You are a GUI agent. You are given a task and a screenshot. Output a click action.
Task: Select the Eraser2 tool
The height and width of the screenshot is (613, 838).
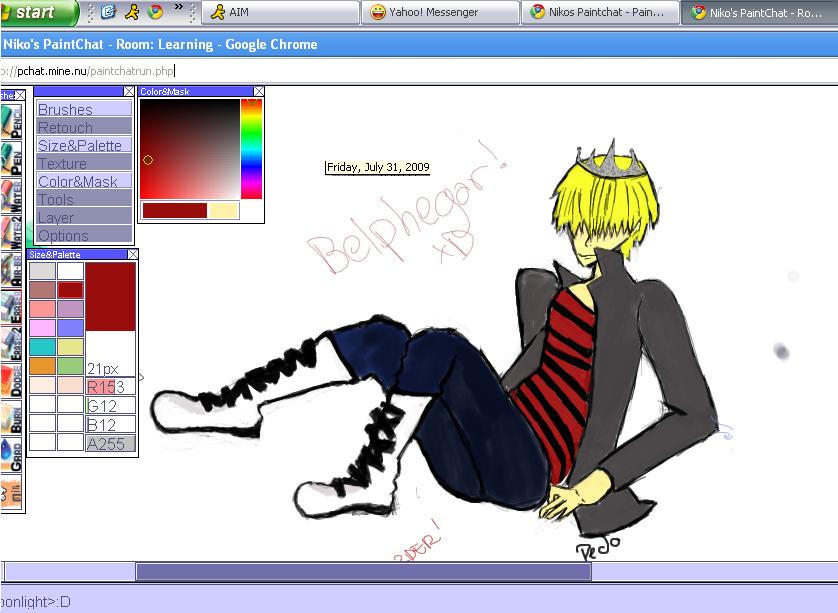(12, 344)
